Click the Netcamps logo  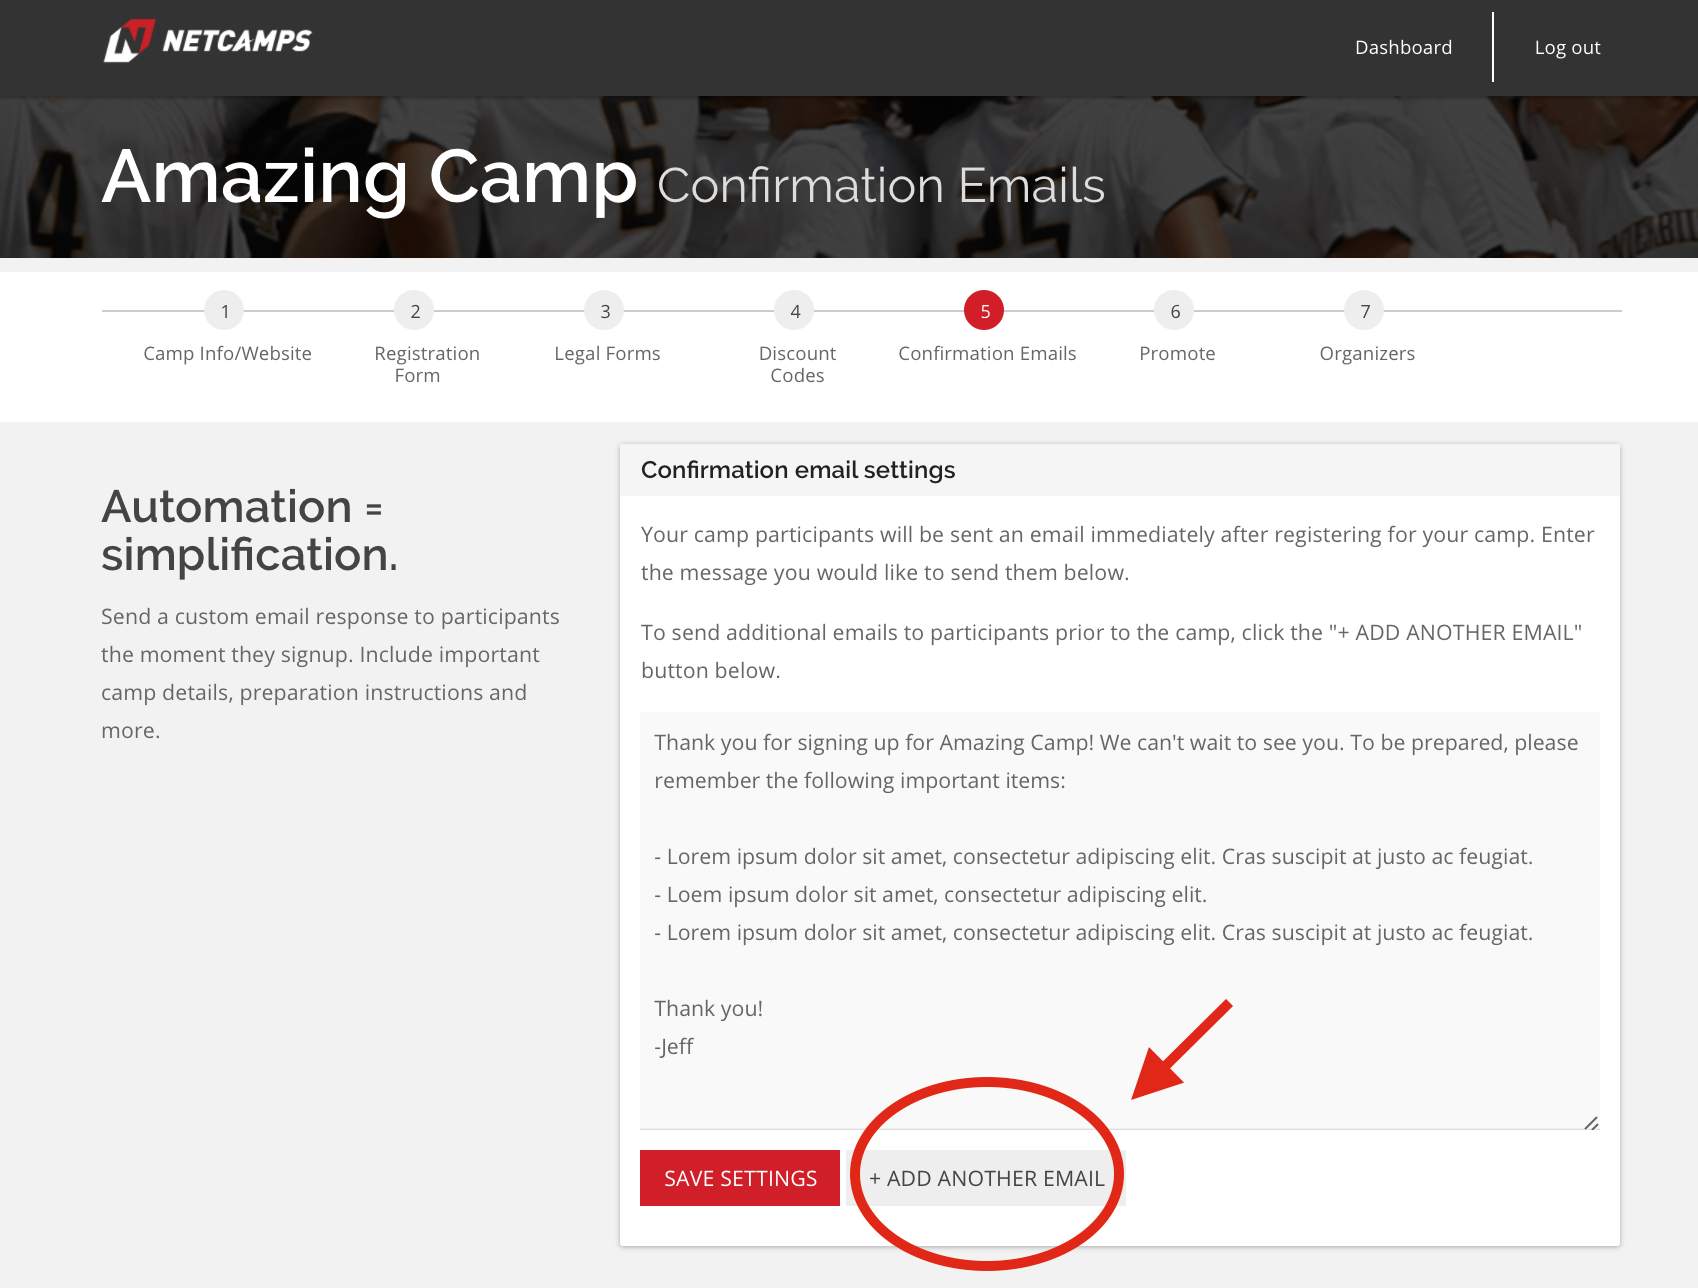[x=208, y=41]
